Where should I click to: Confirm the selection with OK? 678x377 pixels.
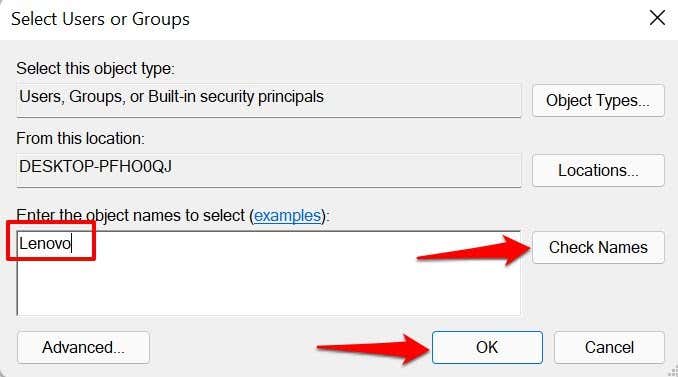pyautogui.click(x=487, y=347)
